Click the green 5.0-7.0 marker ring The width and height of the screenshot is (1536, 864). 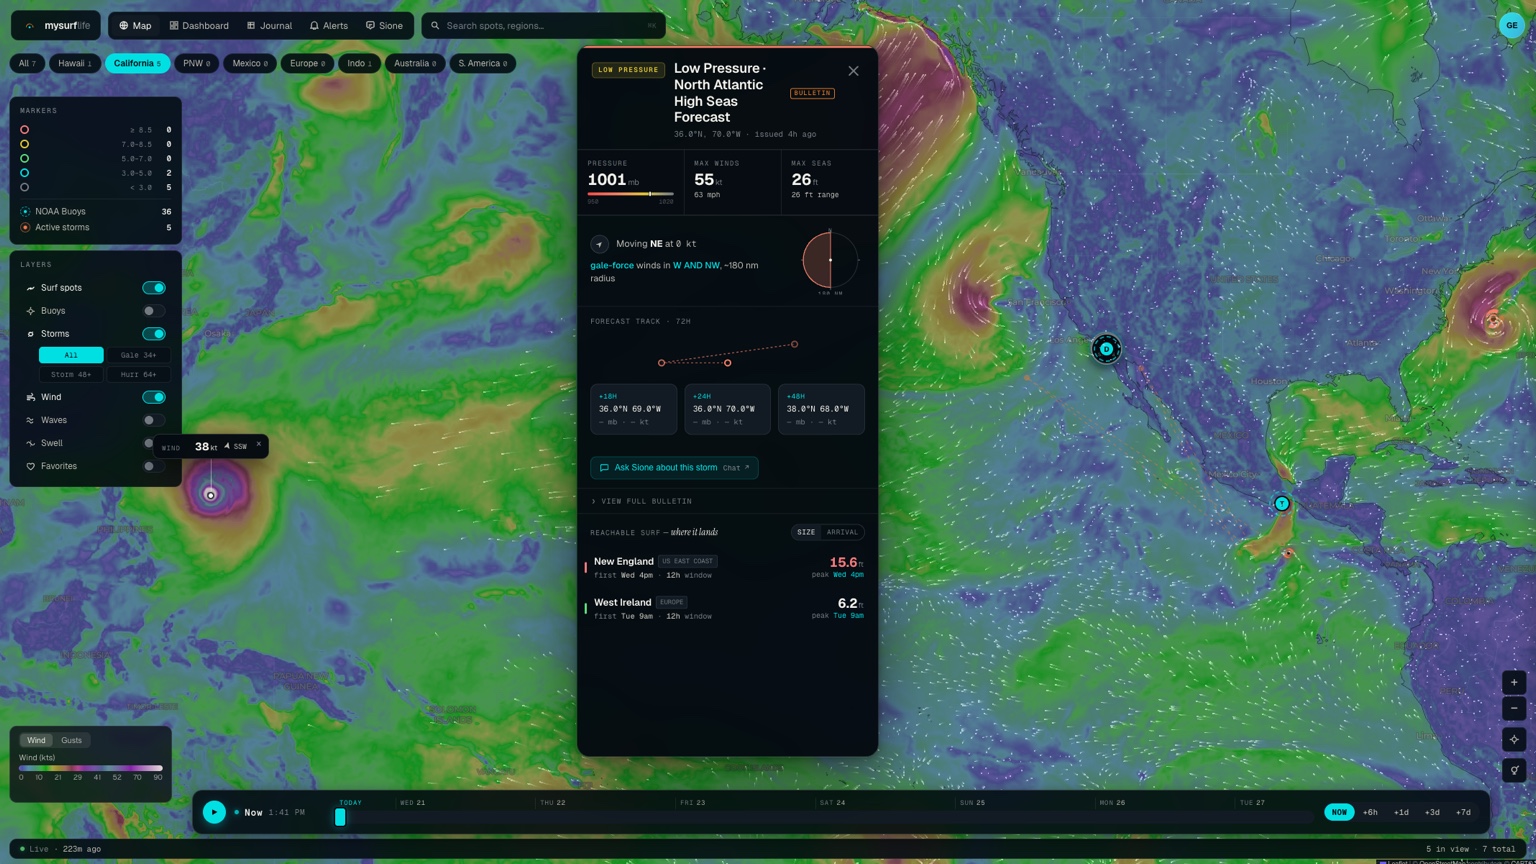point(25,158)
